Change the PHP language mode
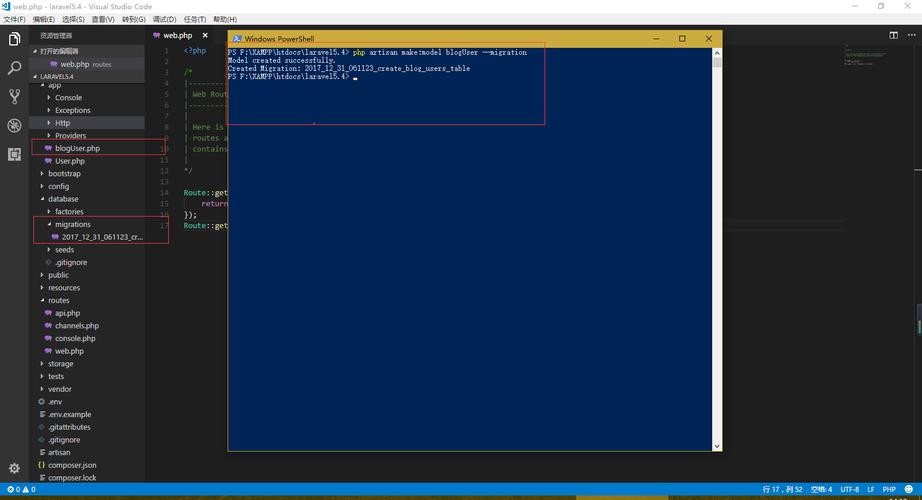 tap(889, 489)
